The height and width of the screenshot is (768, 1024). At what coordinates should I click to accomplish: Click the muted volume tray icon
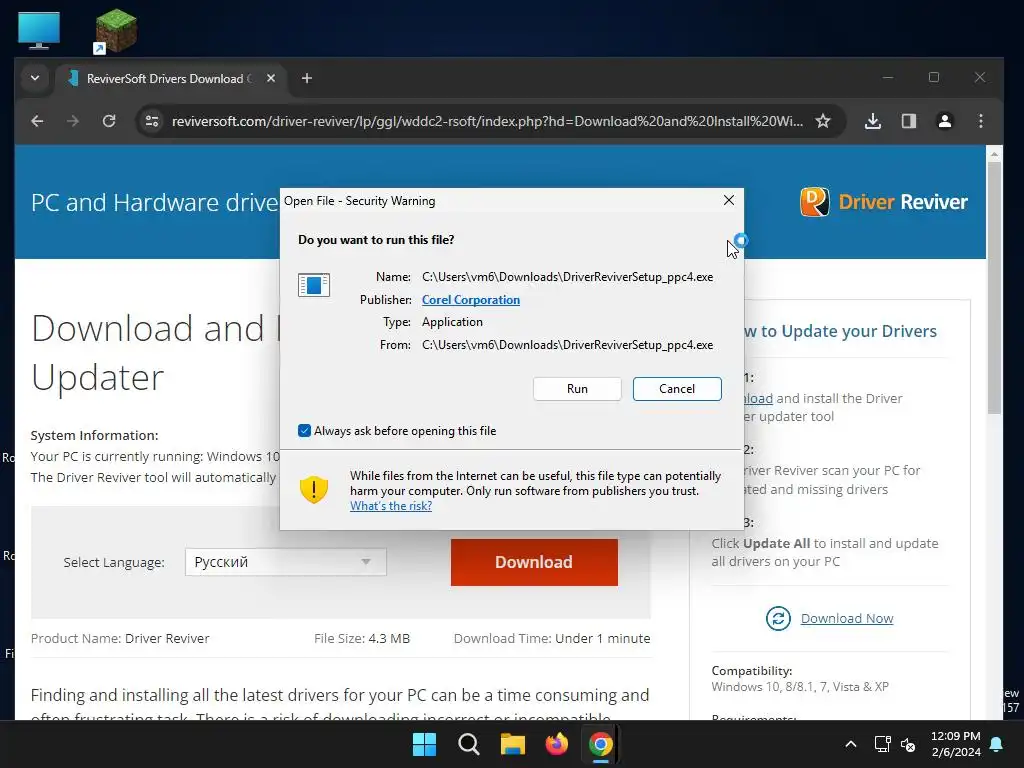click(908, 744)
